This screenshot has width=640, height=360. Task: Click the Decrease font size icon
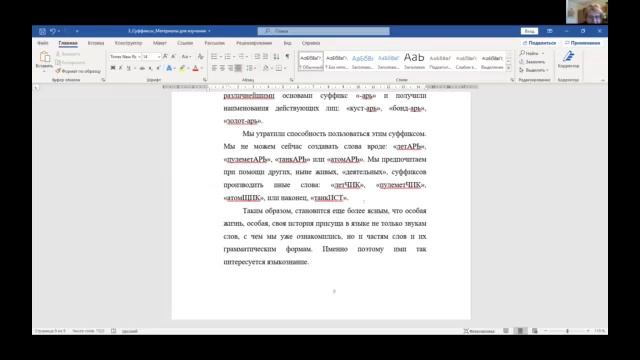173,56
